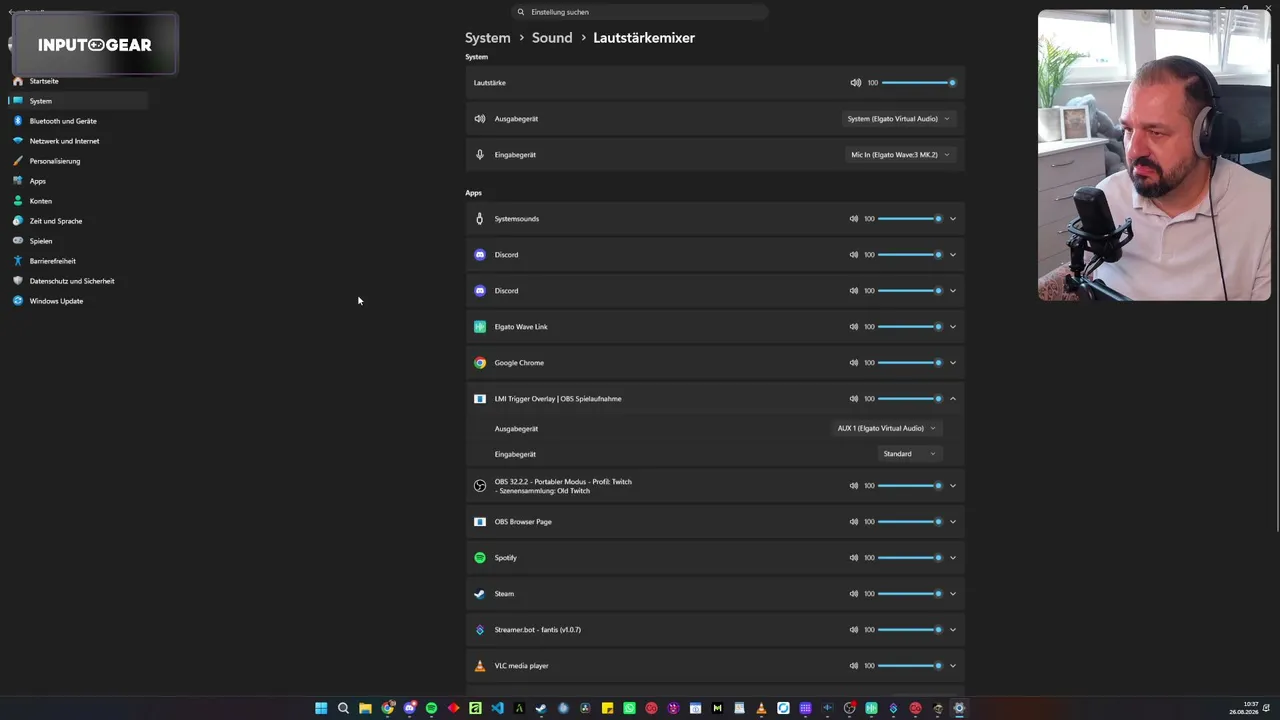Viewport: 1280px width, 720px height.
Task: Open Visual Studio Code from the taskbar
Action: 497,708
